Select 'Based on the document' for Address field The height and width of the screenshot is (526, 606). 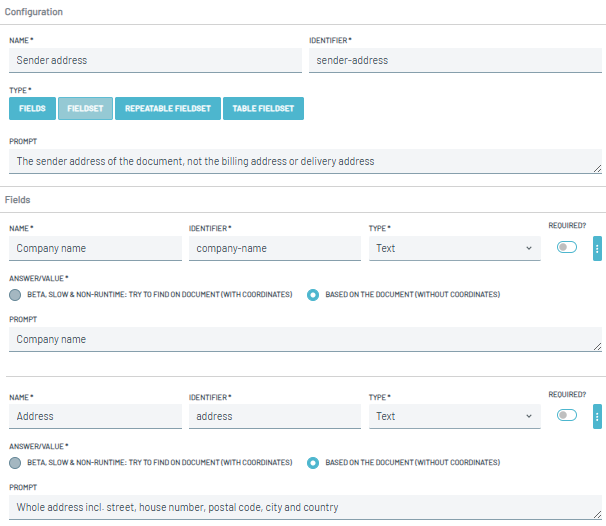point(314,463)
